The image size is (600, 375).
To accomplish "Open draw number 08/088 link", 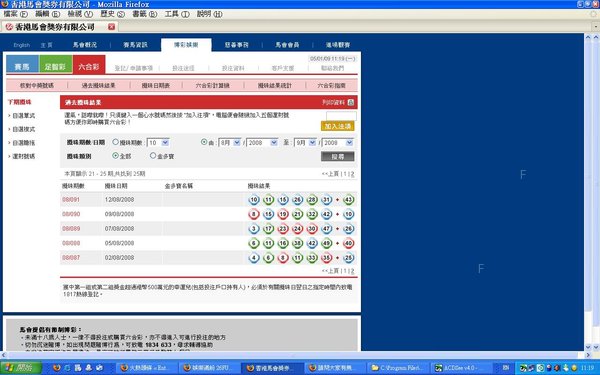I will pos(71,243).
